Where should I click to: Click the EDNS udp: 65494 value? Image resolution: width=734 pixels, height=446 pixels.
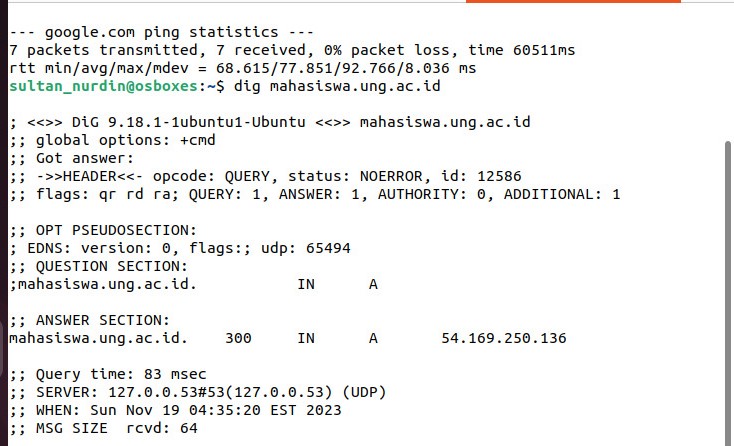point(306,248)
